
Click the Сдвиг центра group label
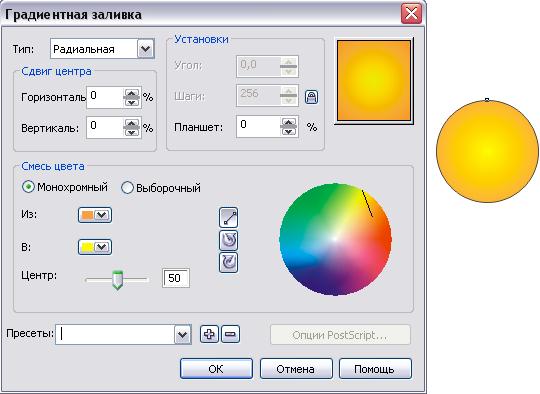pos(56,71)
